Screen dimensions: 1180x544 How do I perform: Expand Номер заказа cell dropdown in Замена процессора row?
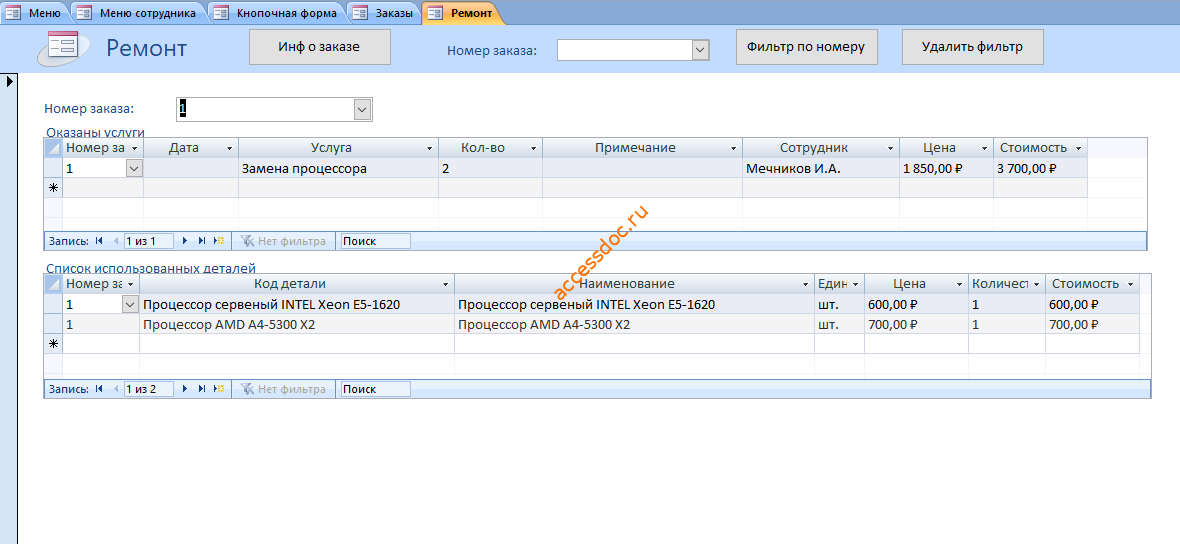[134, 169]
